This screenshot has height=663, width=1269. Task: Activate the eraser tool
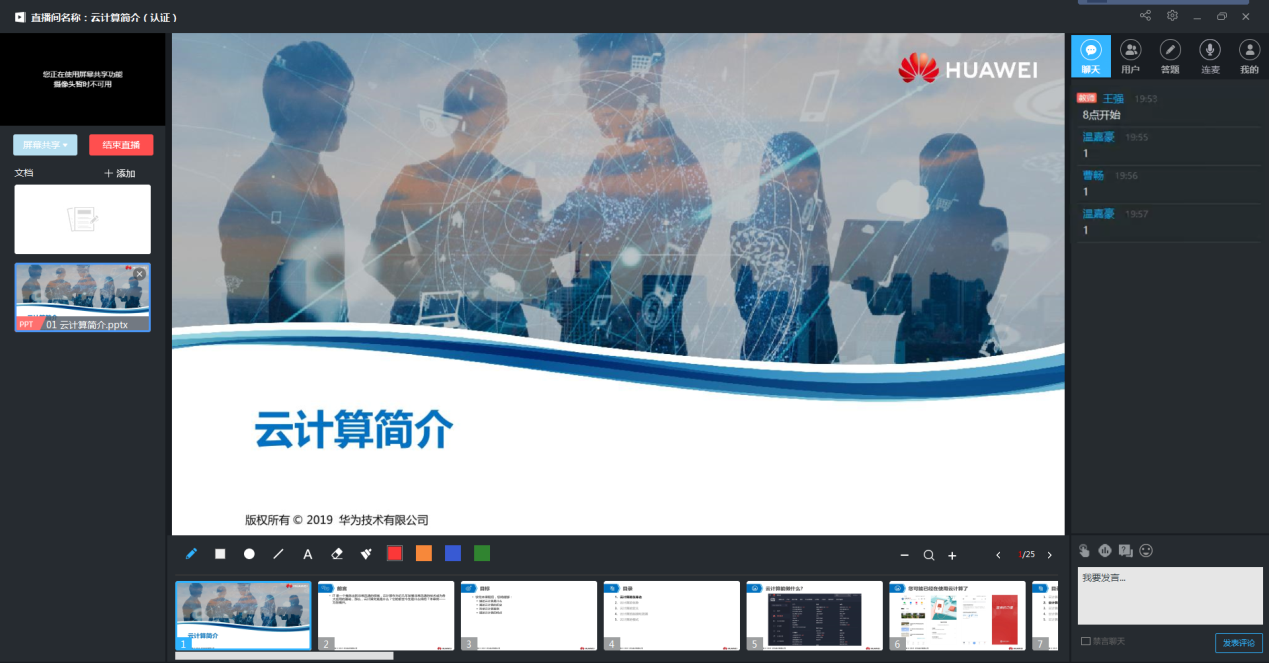click(337, 554)
